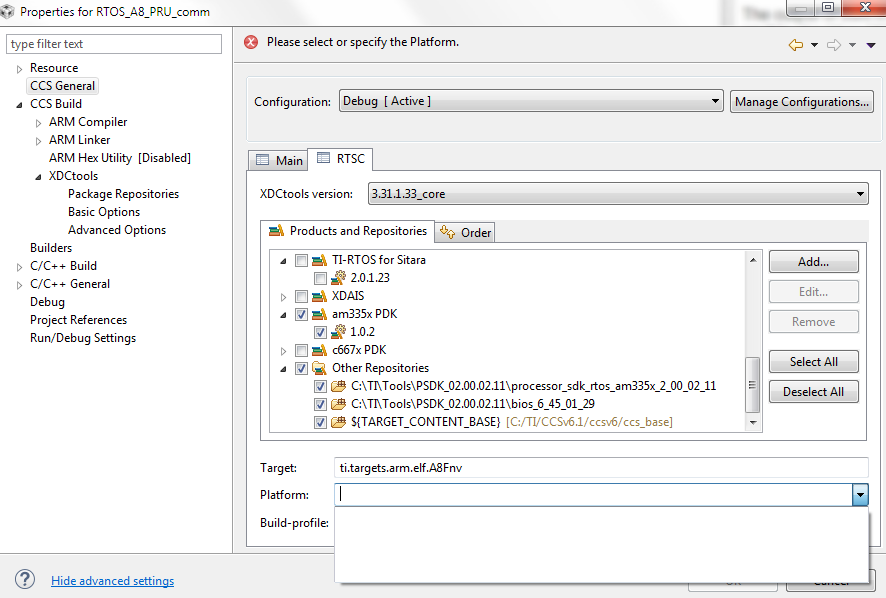886x598 pixels.
Task: Open the view menu triangle at top right
Action: pos(871,44)
